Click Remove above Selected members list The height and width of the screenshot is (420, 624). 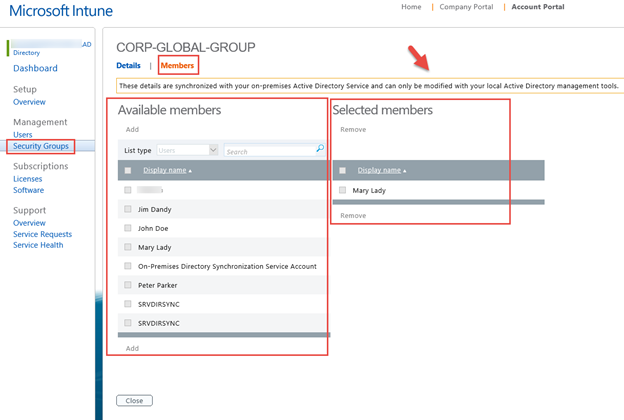click(353, 129)
